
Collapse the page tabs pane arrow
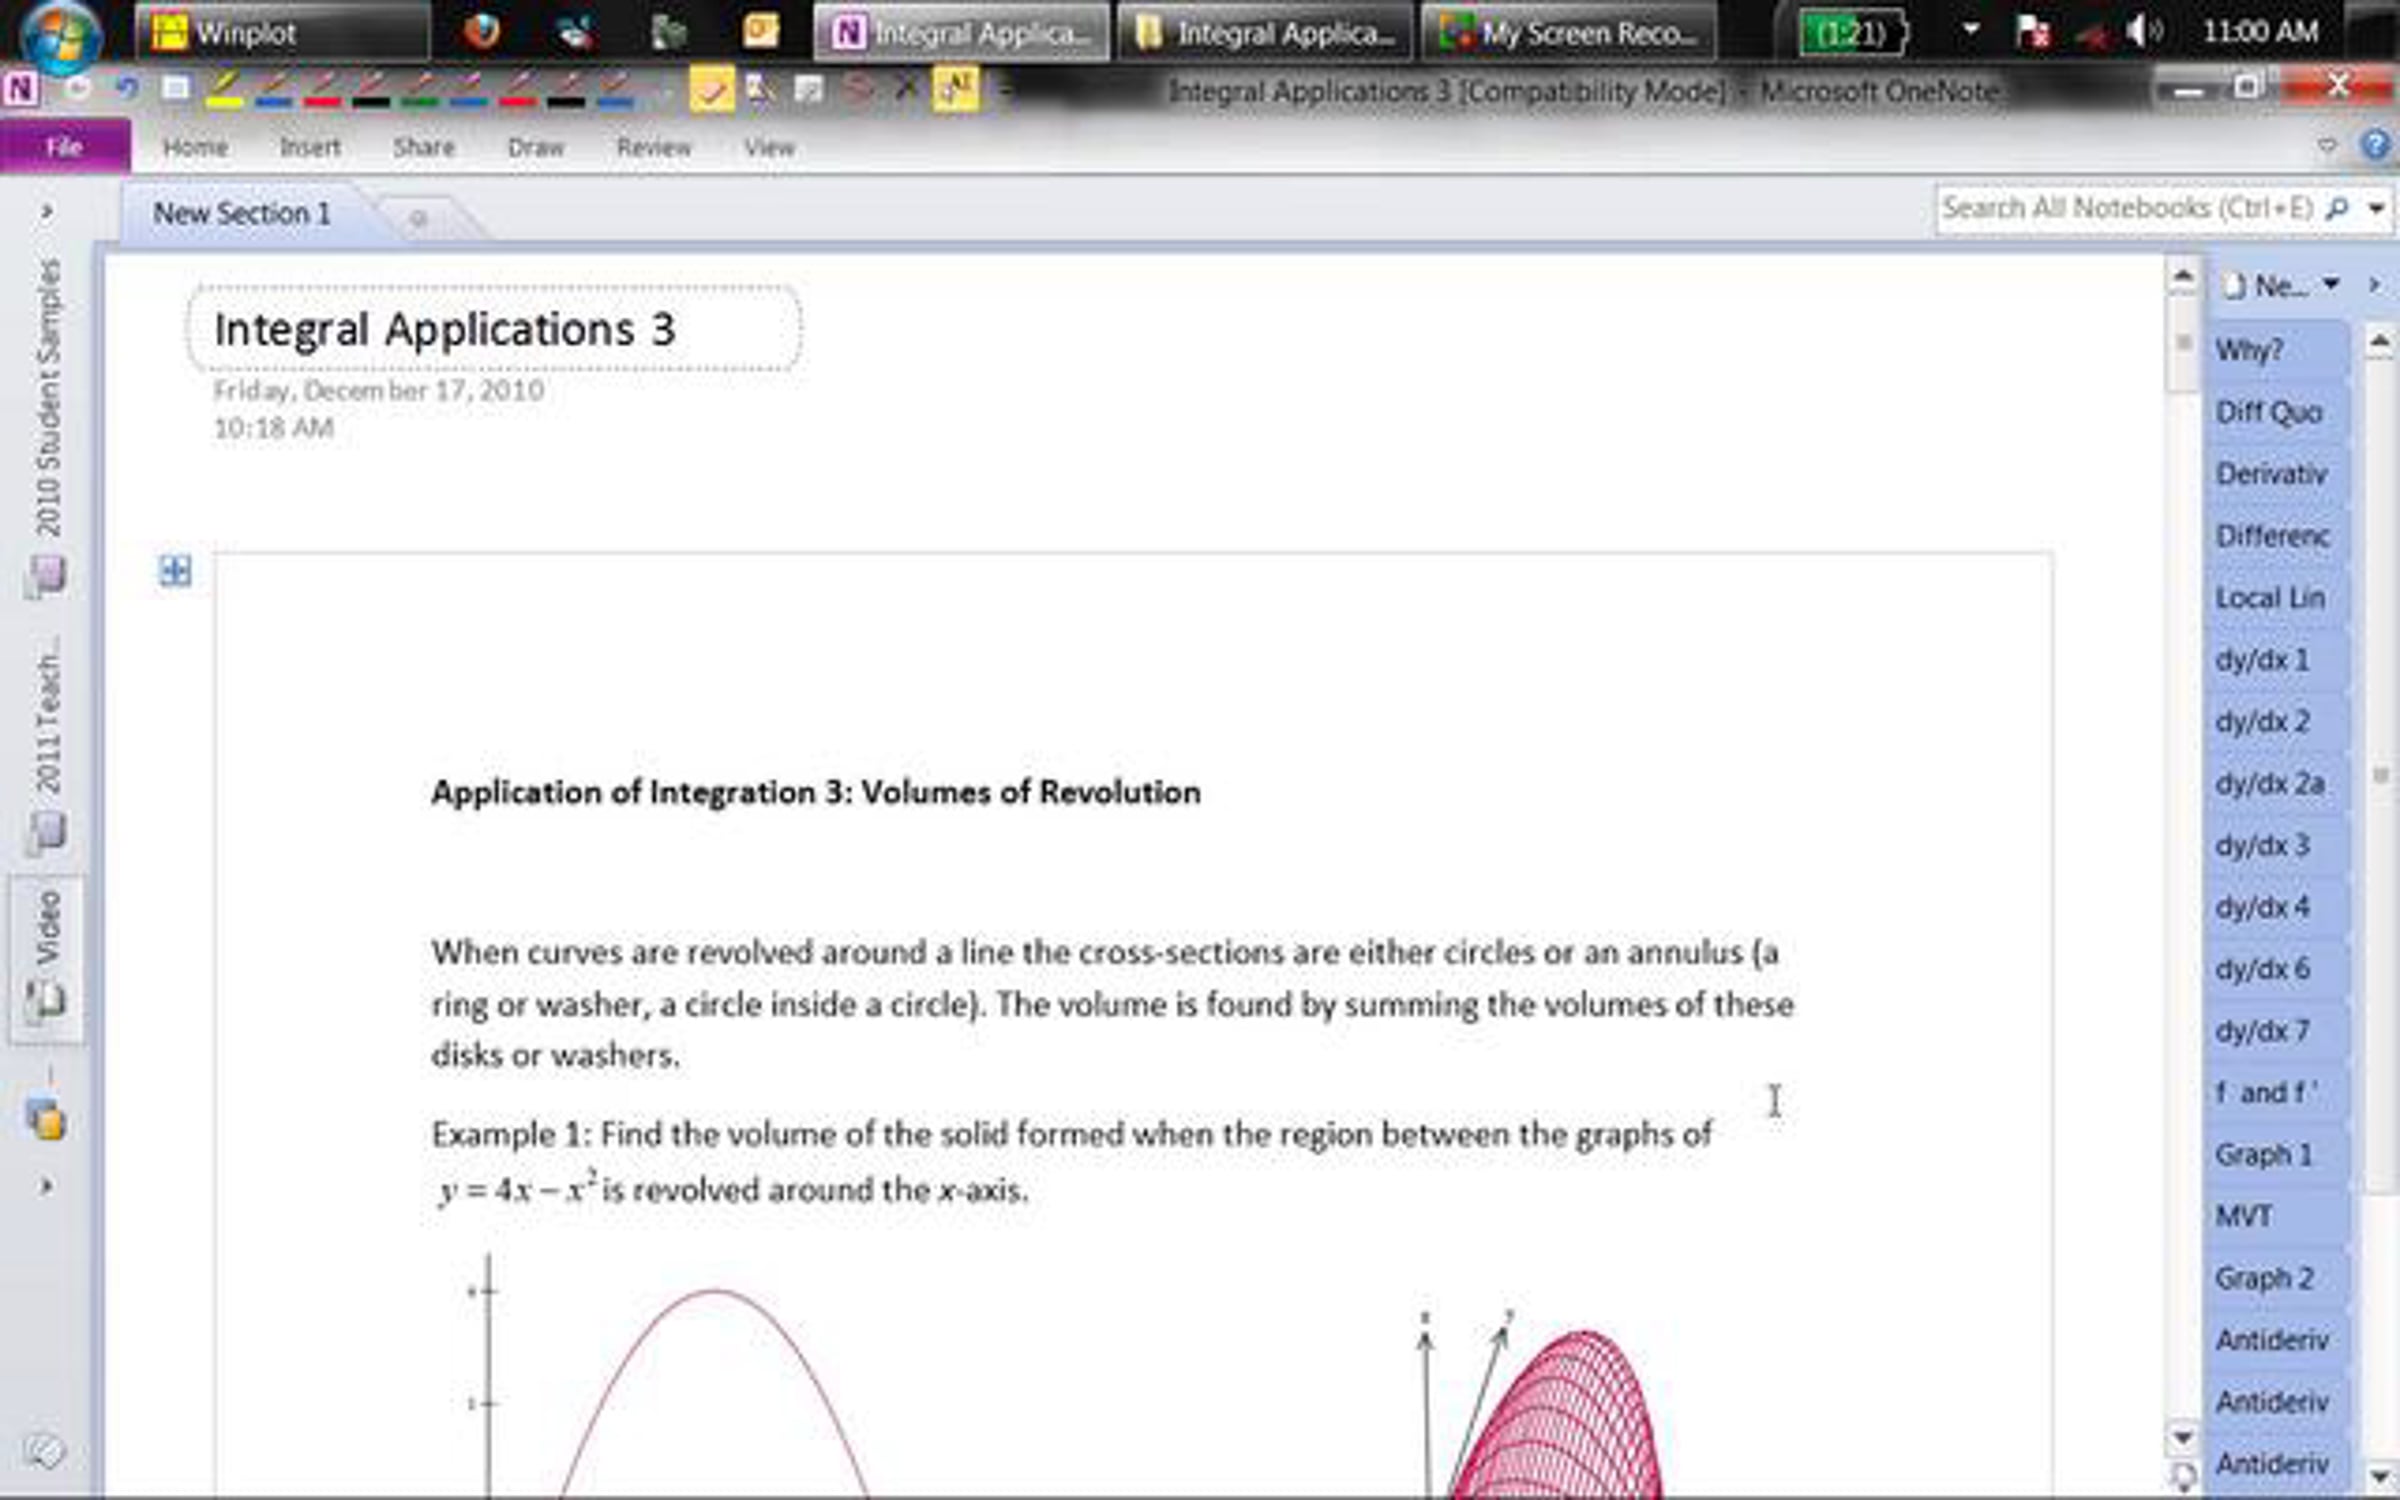pos(2374,285)
